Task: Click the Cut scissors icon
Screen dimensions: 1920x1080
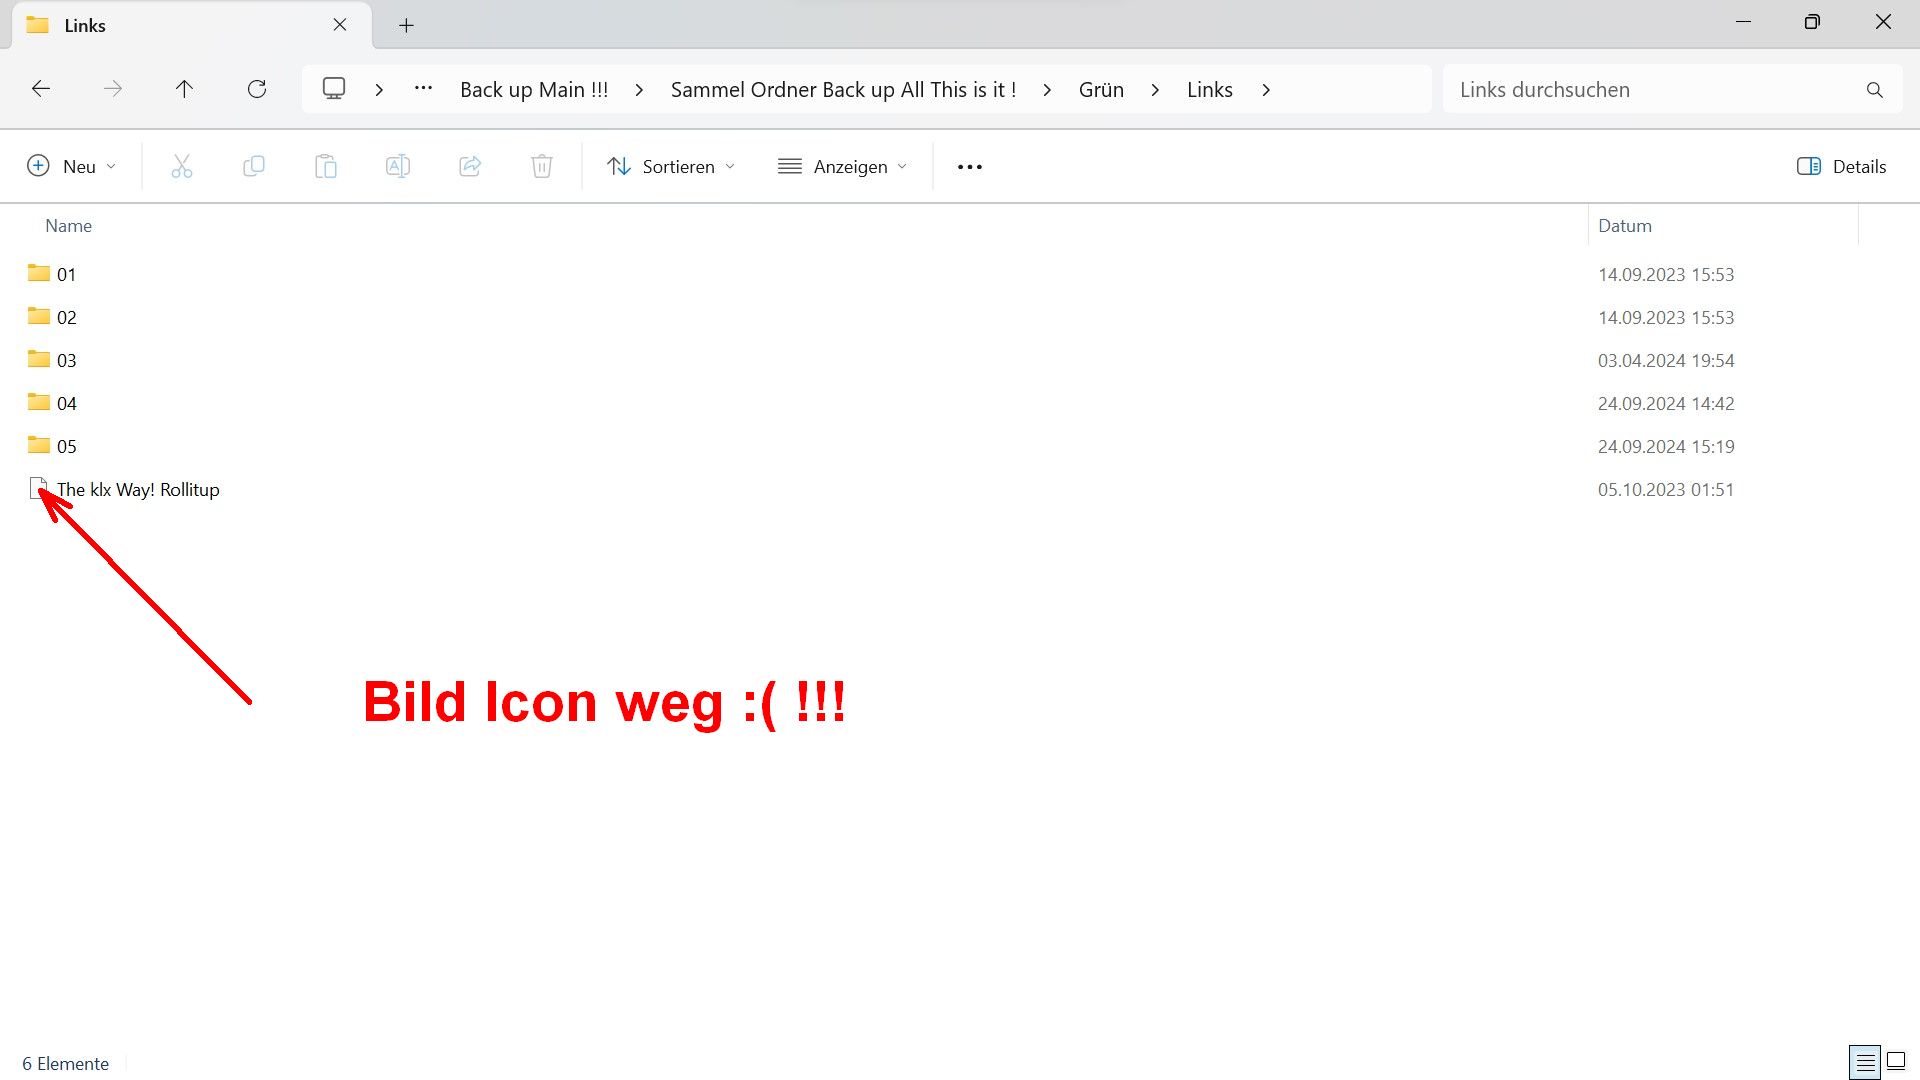Action: 181,166
